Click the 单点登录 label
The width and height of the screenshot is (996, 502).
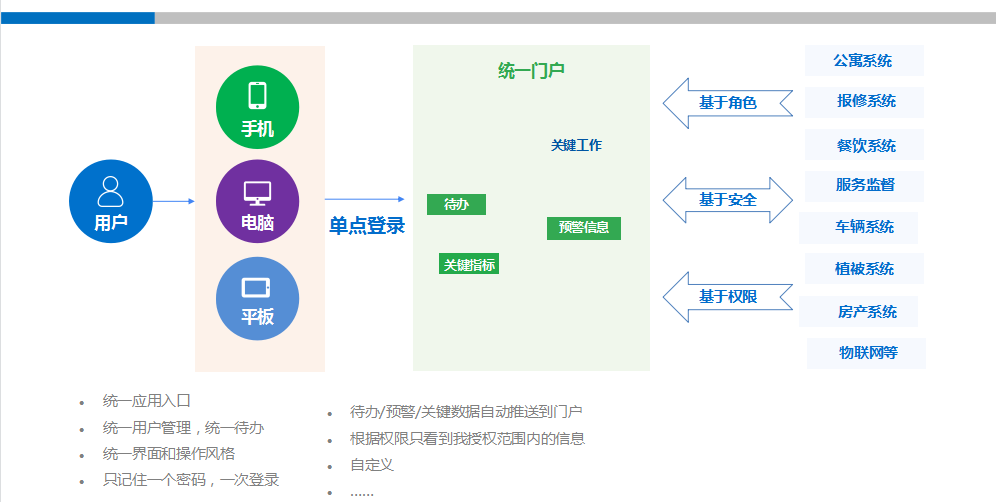pos(367,226)
